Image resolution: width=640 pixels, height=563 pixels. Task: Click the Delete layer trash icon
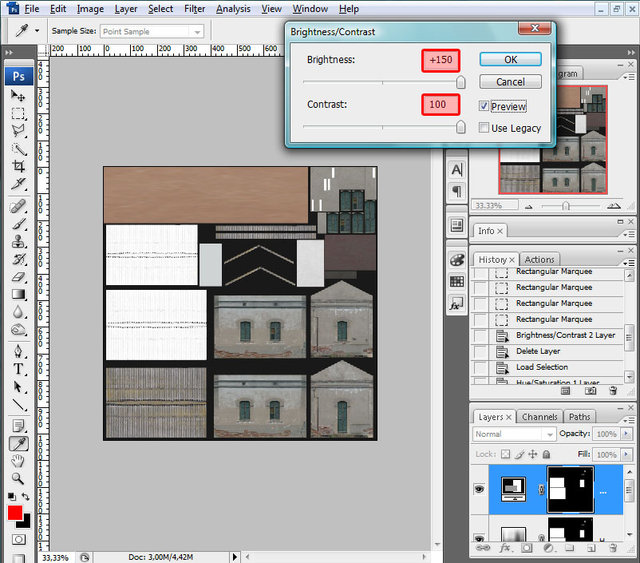click(x=611, y=547)
